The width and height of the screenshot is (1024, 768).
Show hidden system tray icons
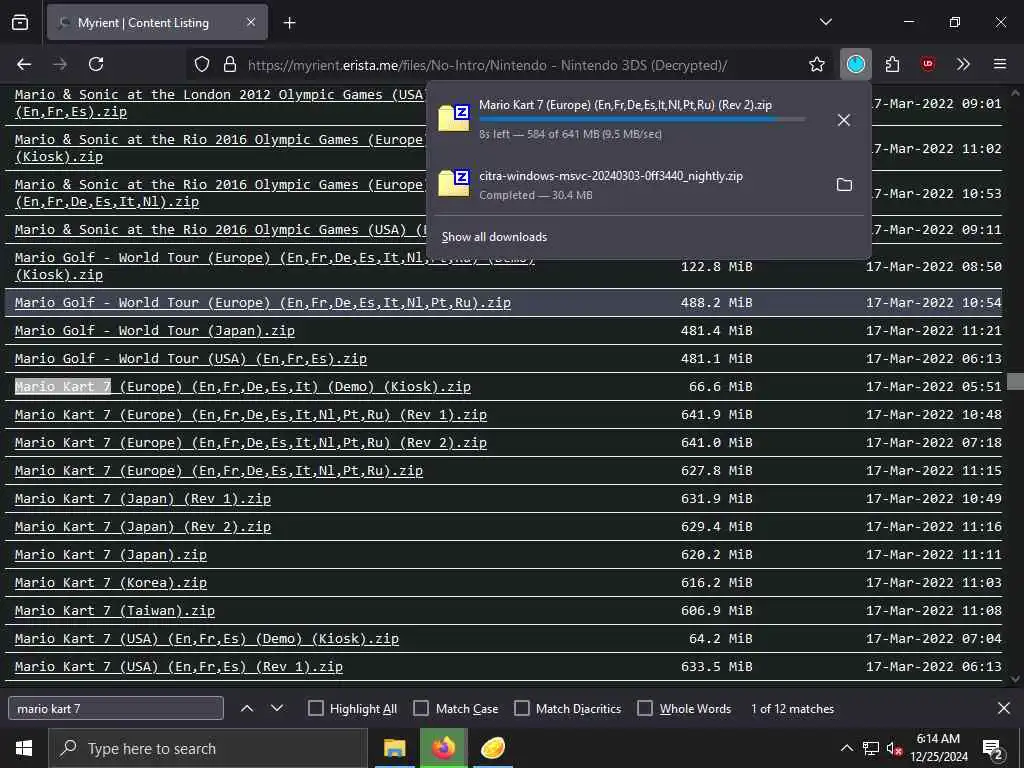[846, 748]
